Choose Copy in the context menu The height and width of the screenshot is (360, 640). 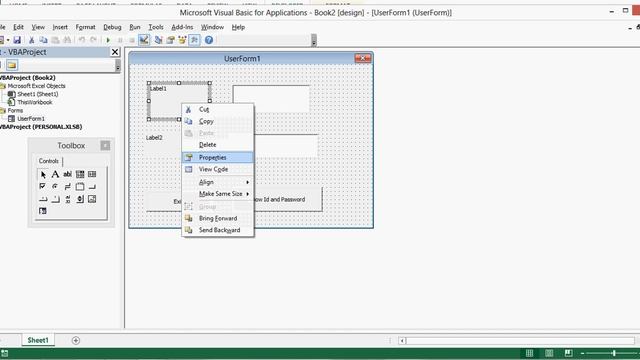tap(218, 121)
